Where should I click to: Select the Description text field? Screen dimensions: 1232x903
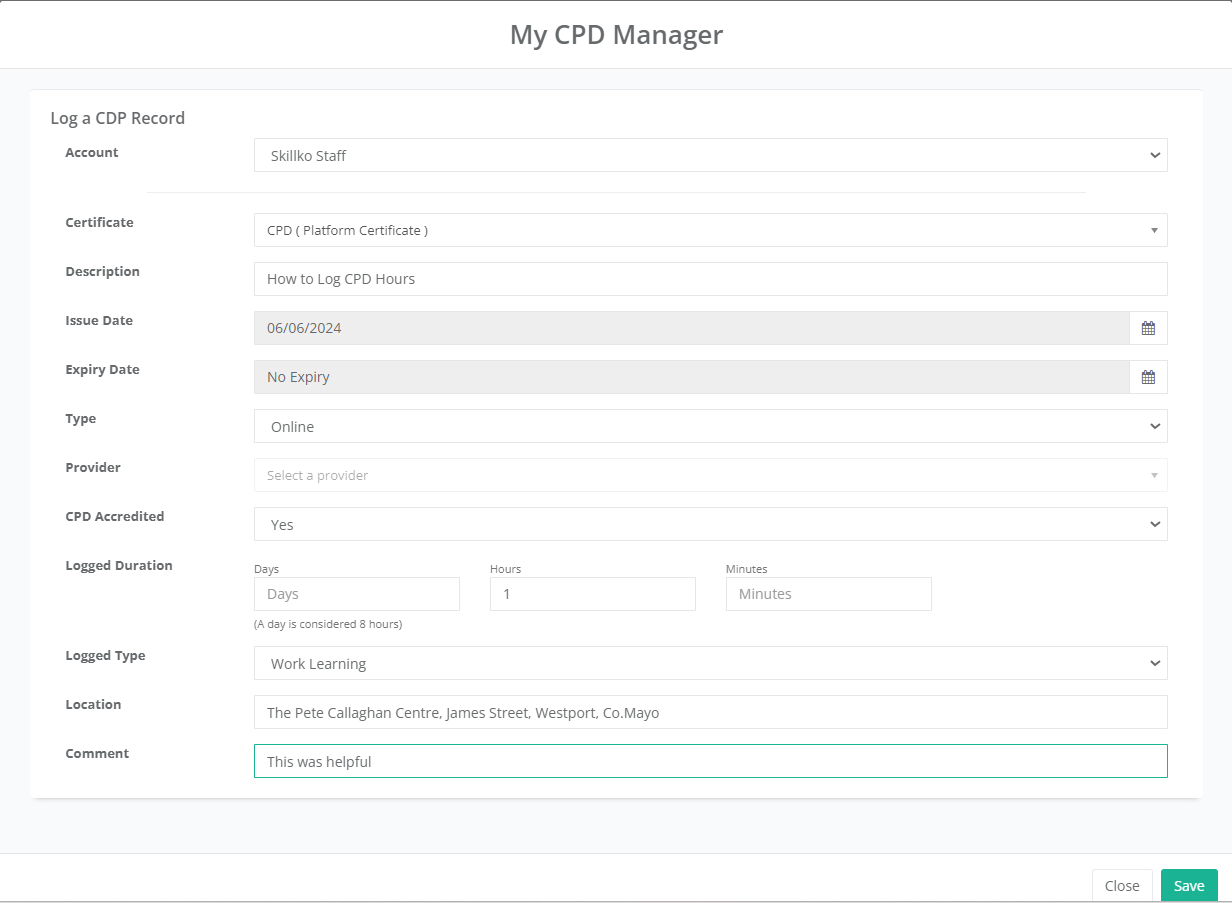coord(710,279)
